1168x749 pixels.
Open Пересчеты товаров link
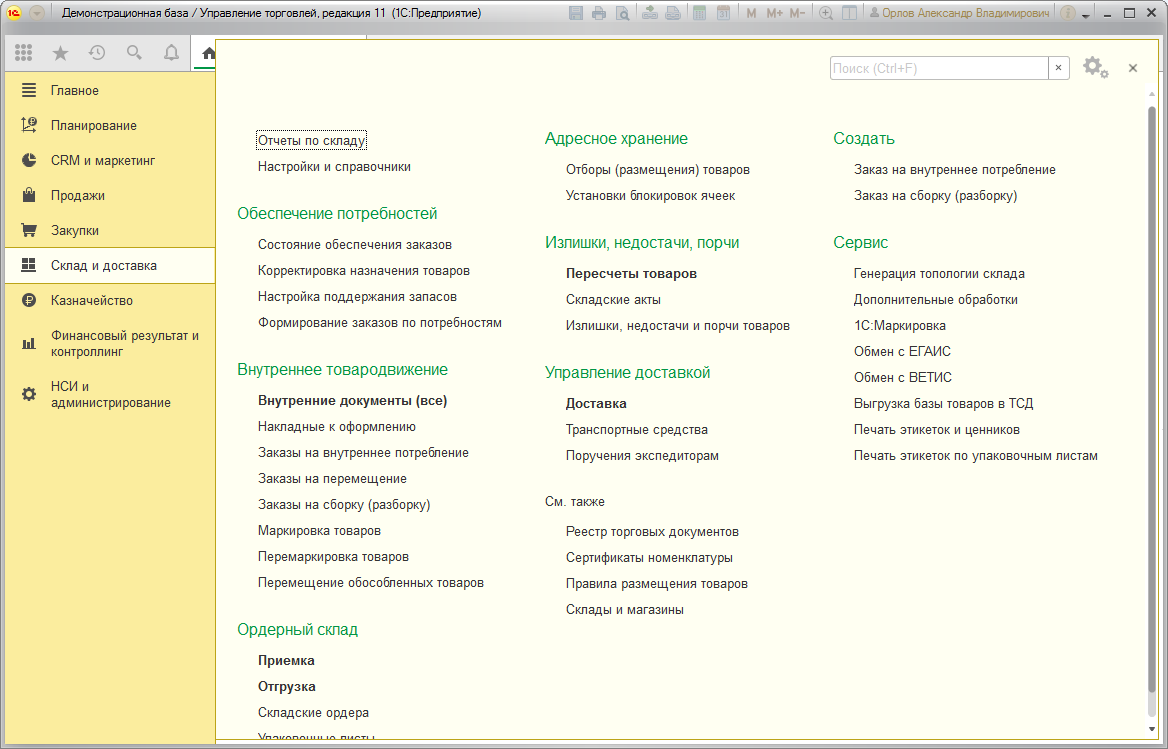point(632,273)
